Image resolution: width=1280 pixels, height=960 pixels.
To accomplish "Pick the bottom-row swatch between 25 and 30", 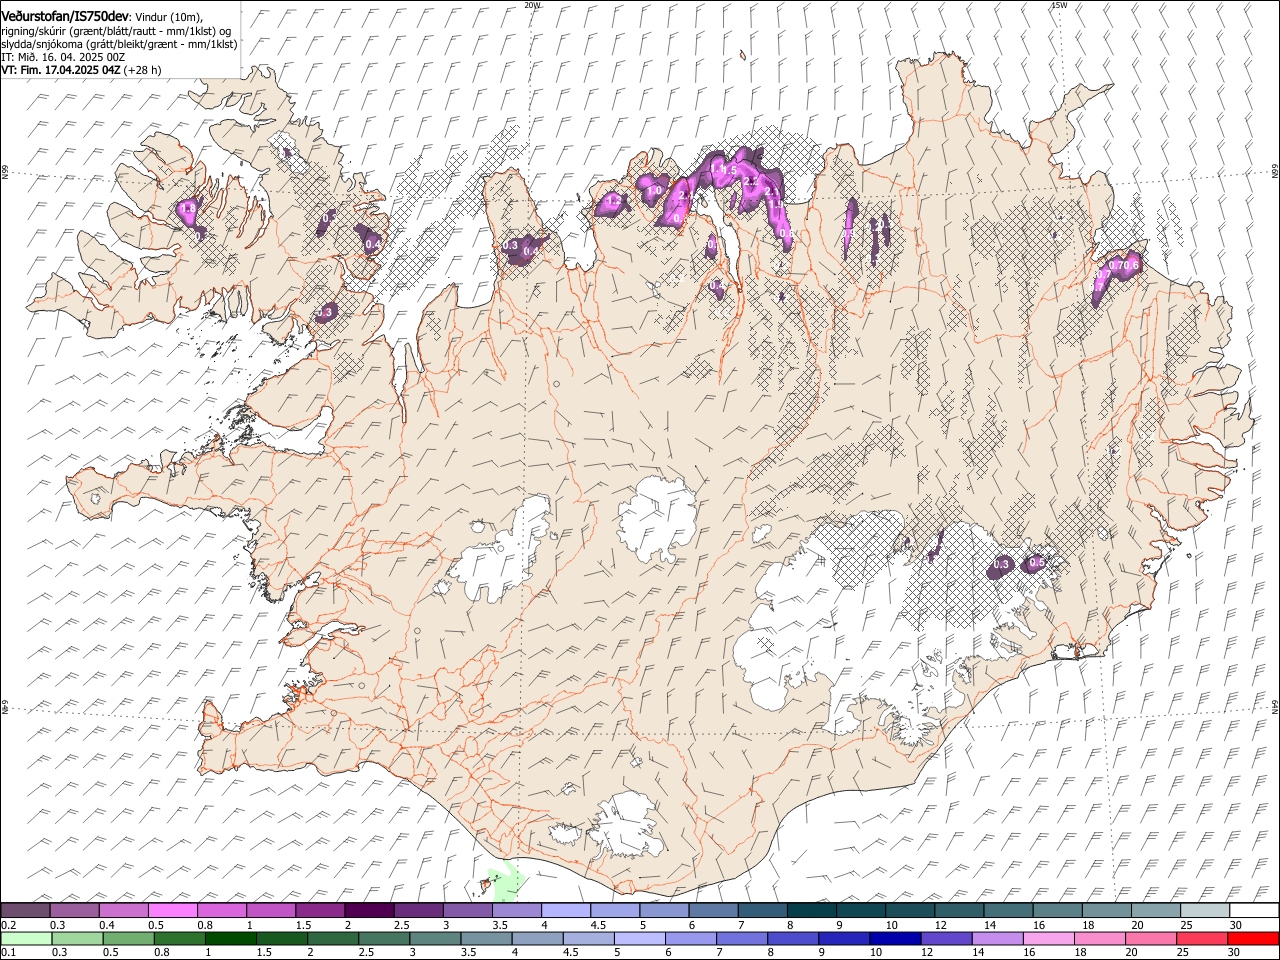I will tap(1201, 938).
